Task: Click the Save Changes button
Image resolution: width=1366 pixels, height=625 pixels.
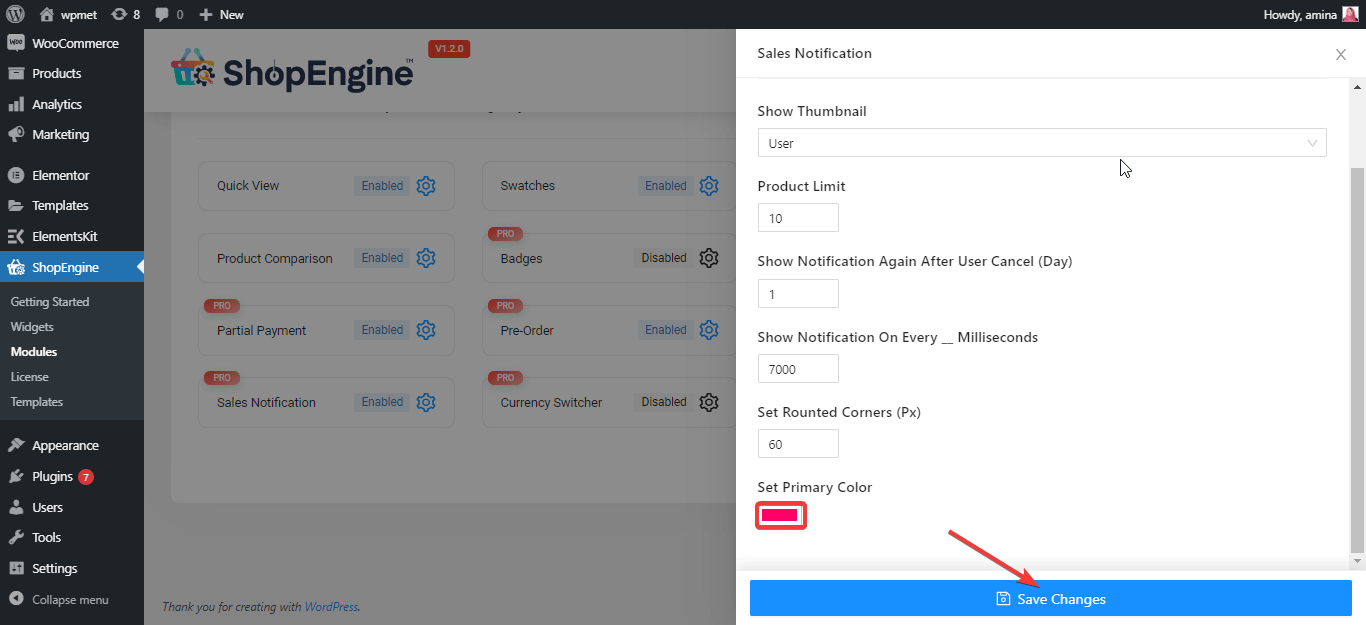Action: (x=1051, y=599)
